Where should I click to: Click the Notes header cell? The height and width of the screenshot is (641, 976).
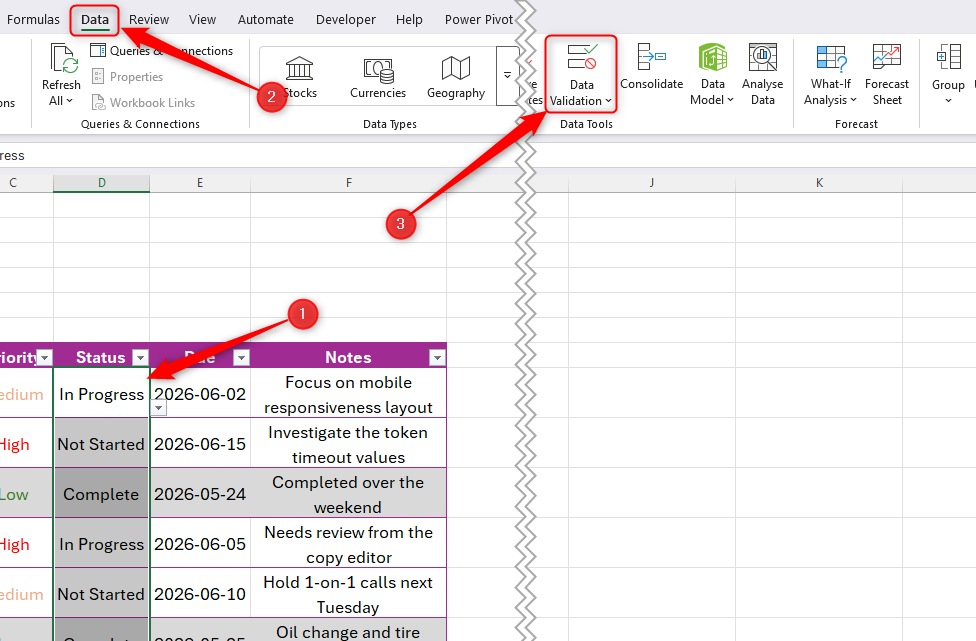click(349, 357)
